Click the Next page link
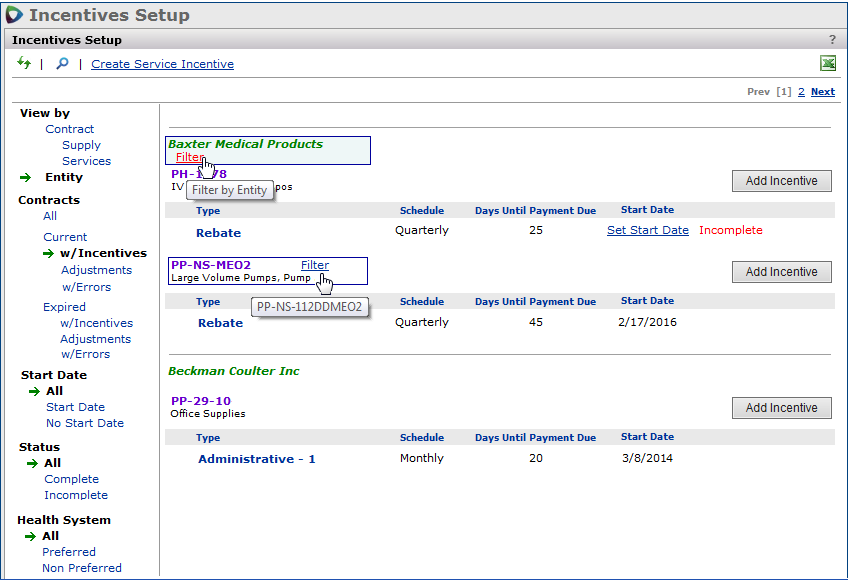This screenshot has height=580, width=848. (822, 92)
